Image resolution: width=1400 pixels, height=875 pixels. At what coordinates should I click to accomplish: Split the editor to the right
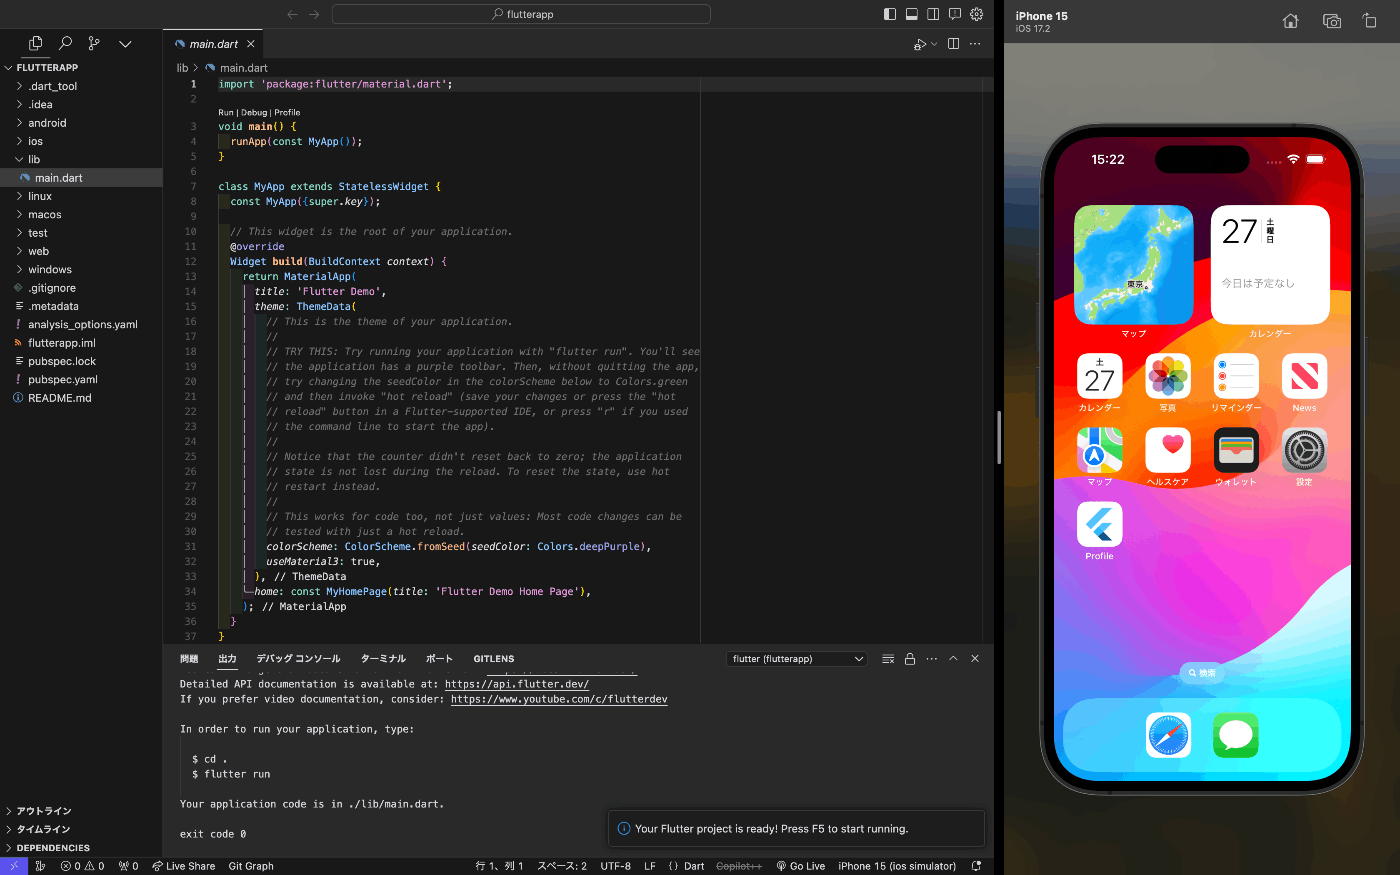(953, 44)
